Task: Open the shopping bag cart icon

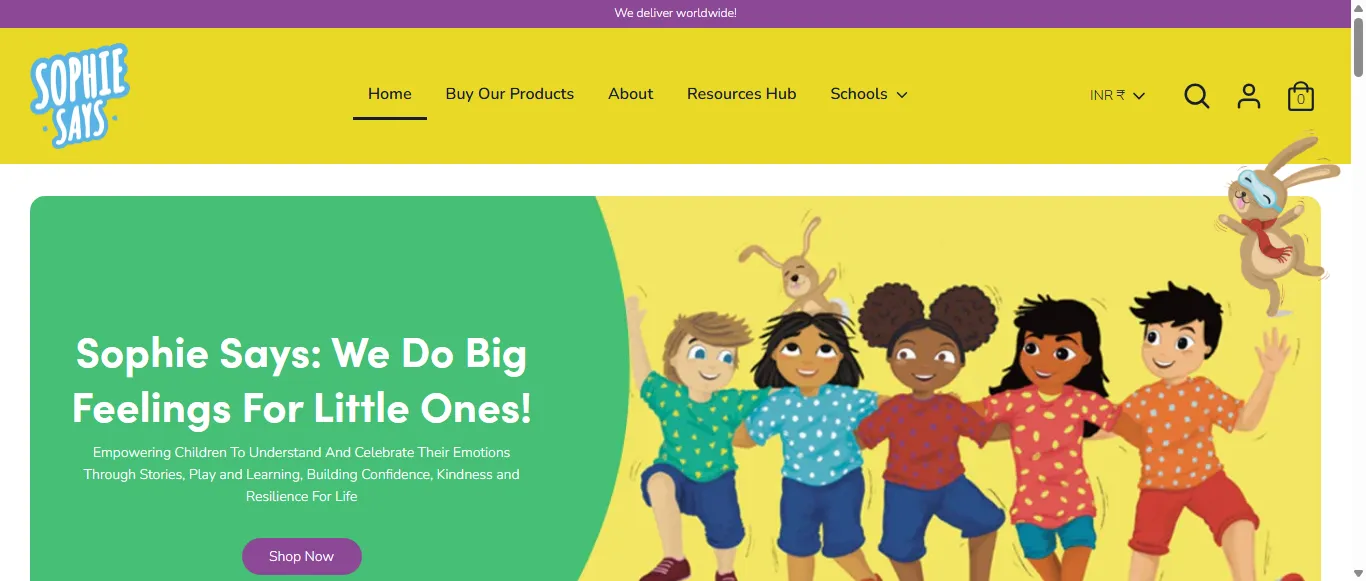Action: (x=1300, y=96)
